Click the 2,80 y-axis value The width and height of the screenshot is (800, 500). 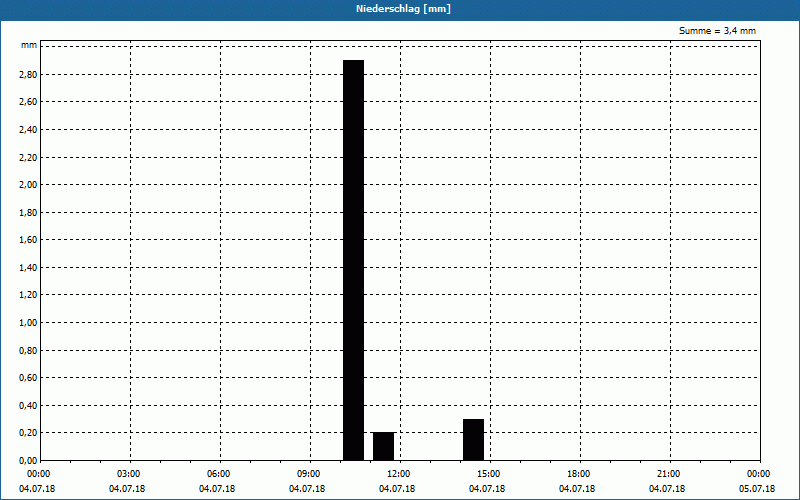pos(28,74)
